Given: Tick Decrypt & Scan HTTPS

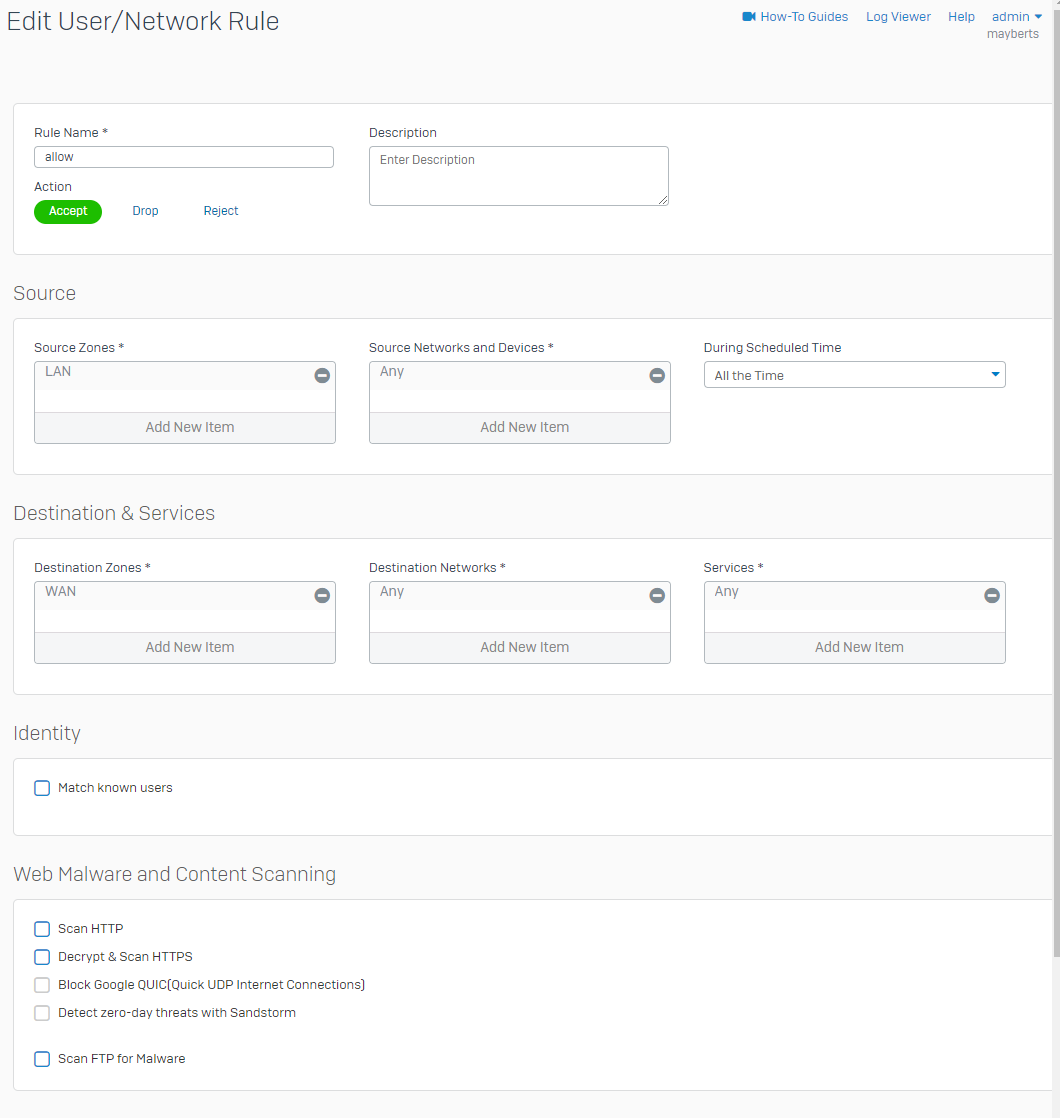Looking at the screenshot, I should (x=42, y=957).
